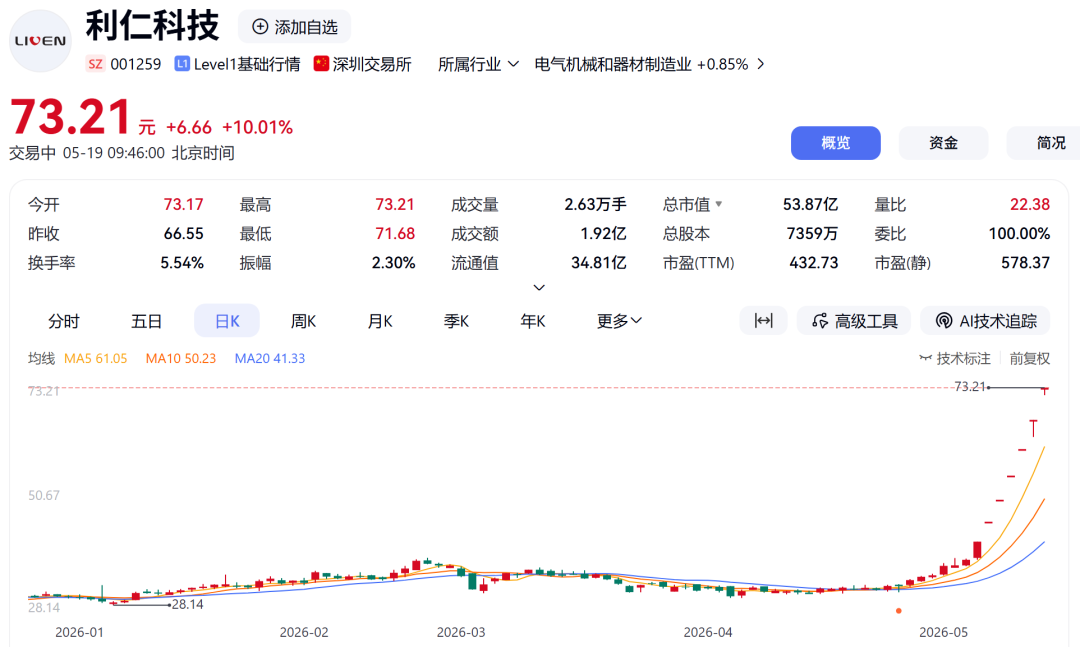Image resolution: width=1080 pixels, height=647 pixels.
Task: Open 高级工具 advanced tools
Action: point(854,321)
